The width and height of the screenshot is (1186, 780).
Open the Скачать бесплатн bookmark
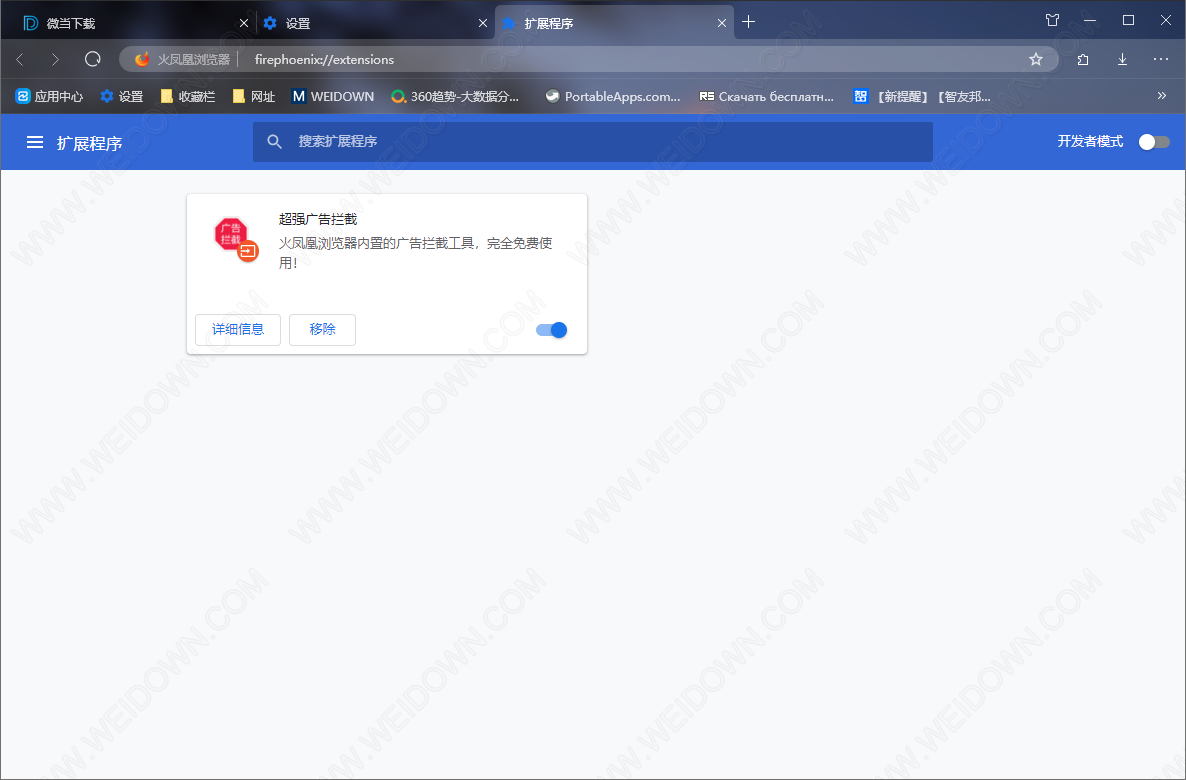pyautogui.click(x=767, y=96)
